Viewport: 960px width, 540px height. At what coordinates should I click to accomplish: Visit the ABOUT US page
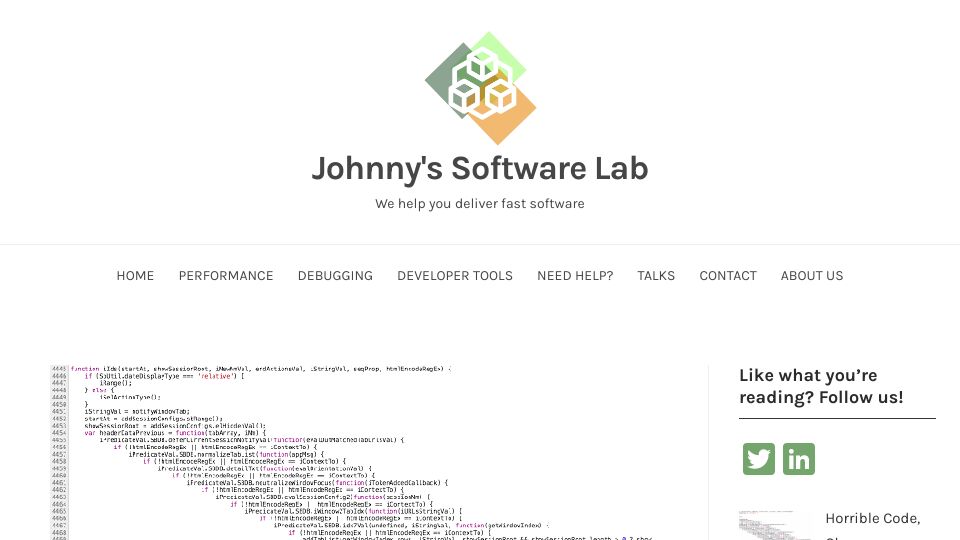[x=812, y=276]
